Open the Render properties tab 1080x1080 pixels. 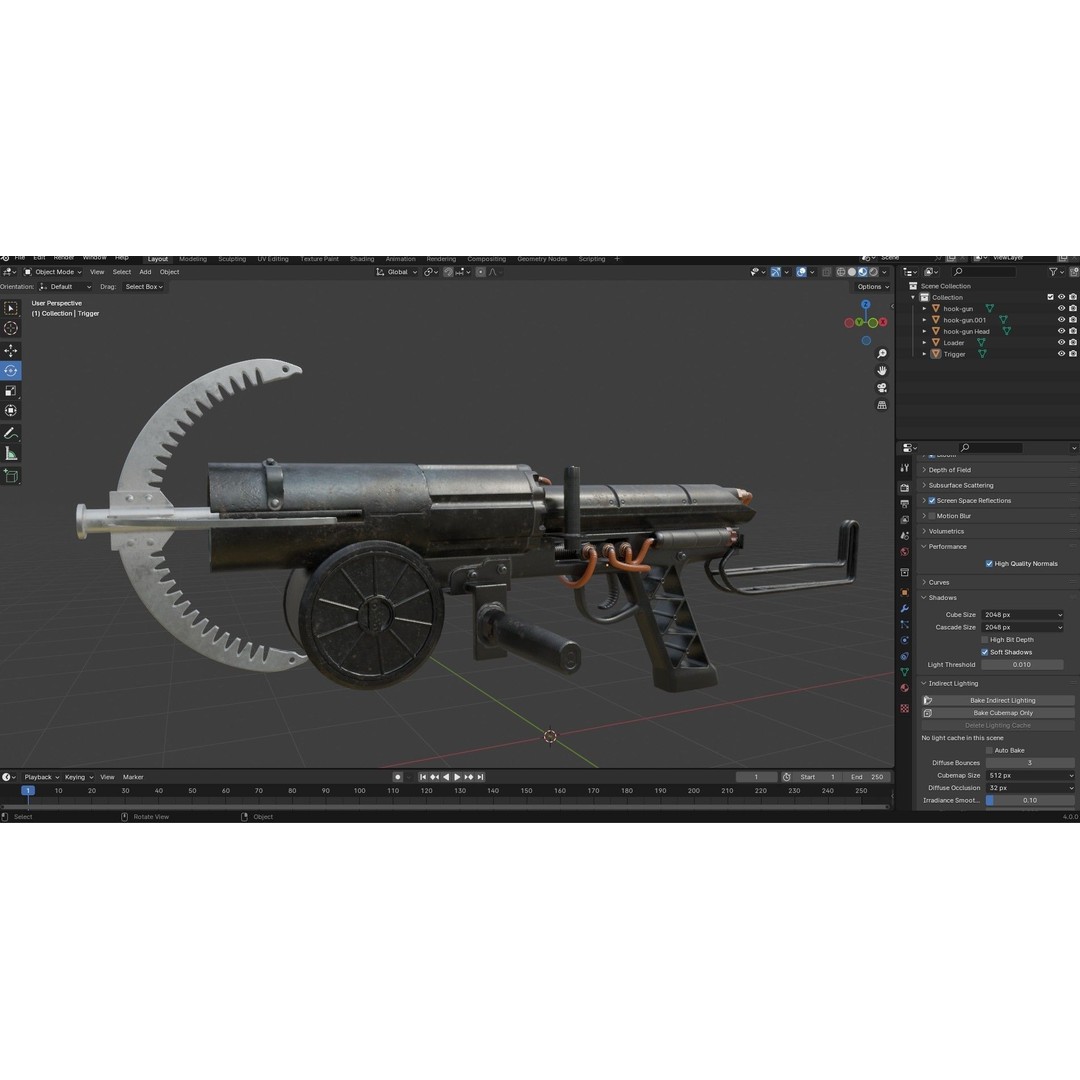[x=904, y=487]
